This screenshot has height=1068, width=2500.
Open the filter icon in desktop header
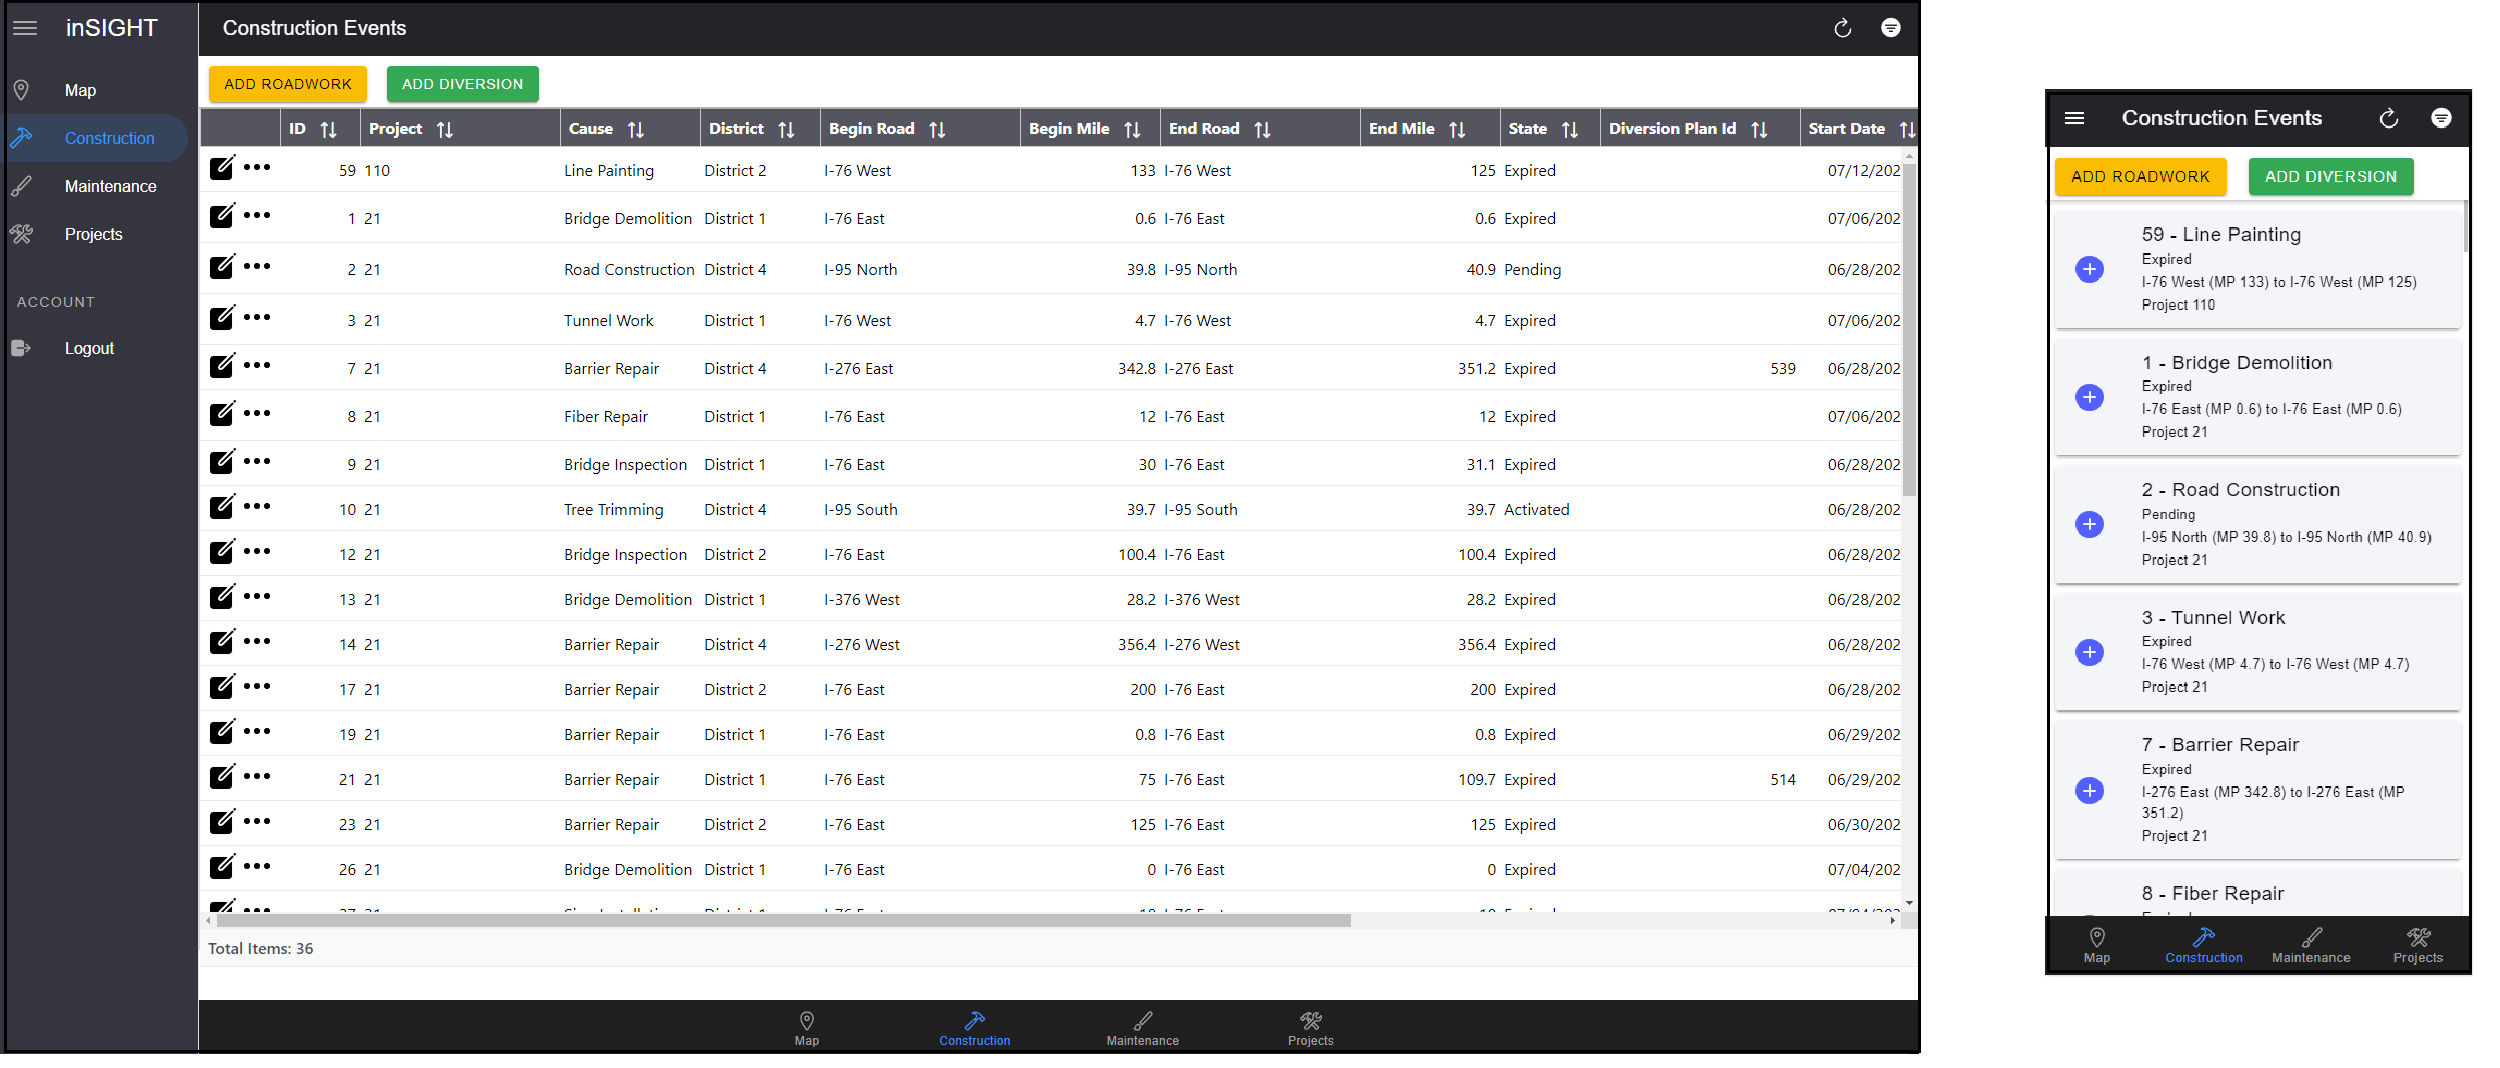click(x=1890, y=28)
